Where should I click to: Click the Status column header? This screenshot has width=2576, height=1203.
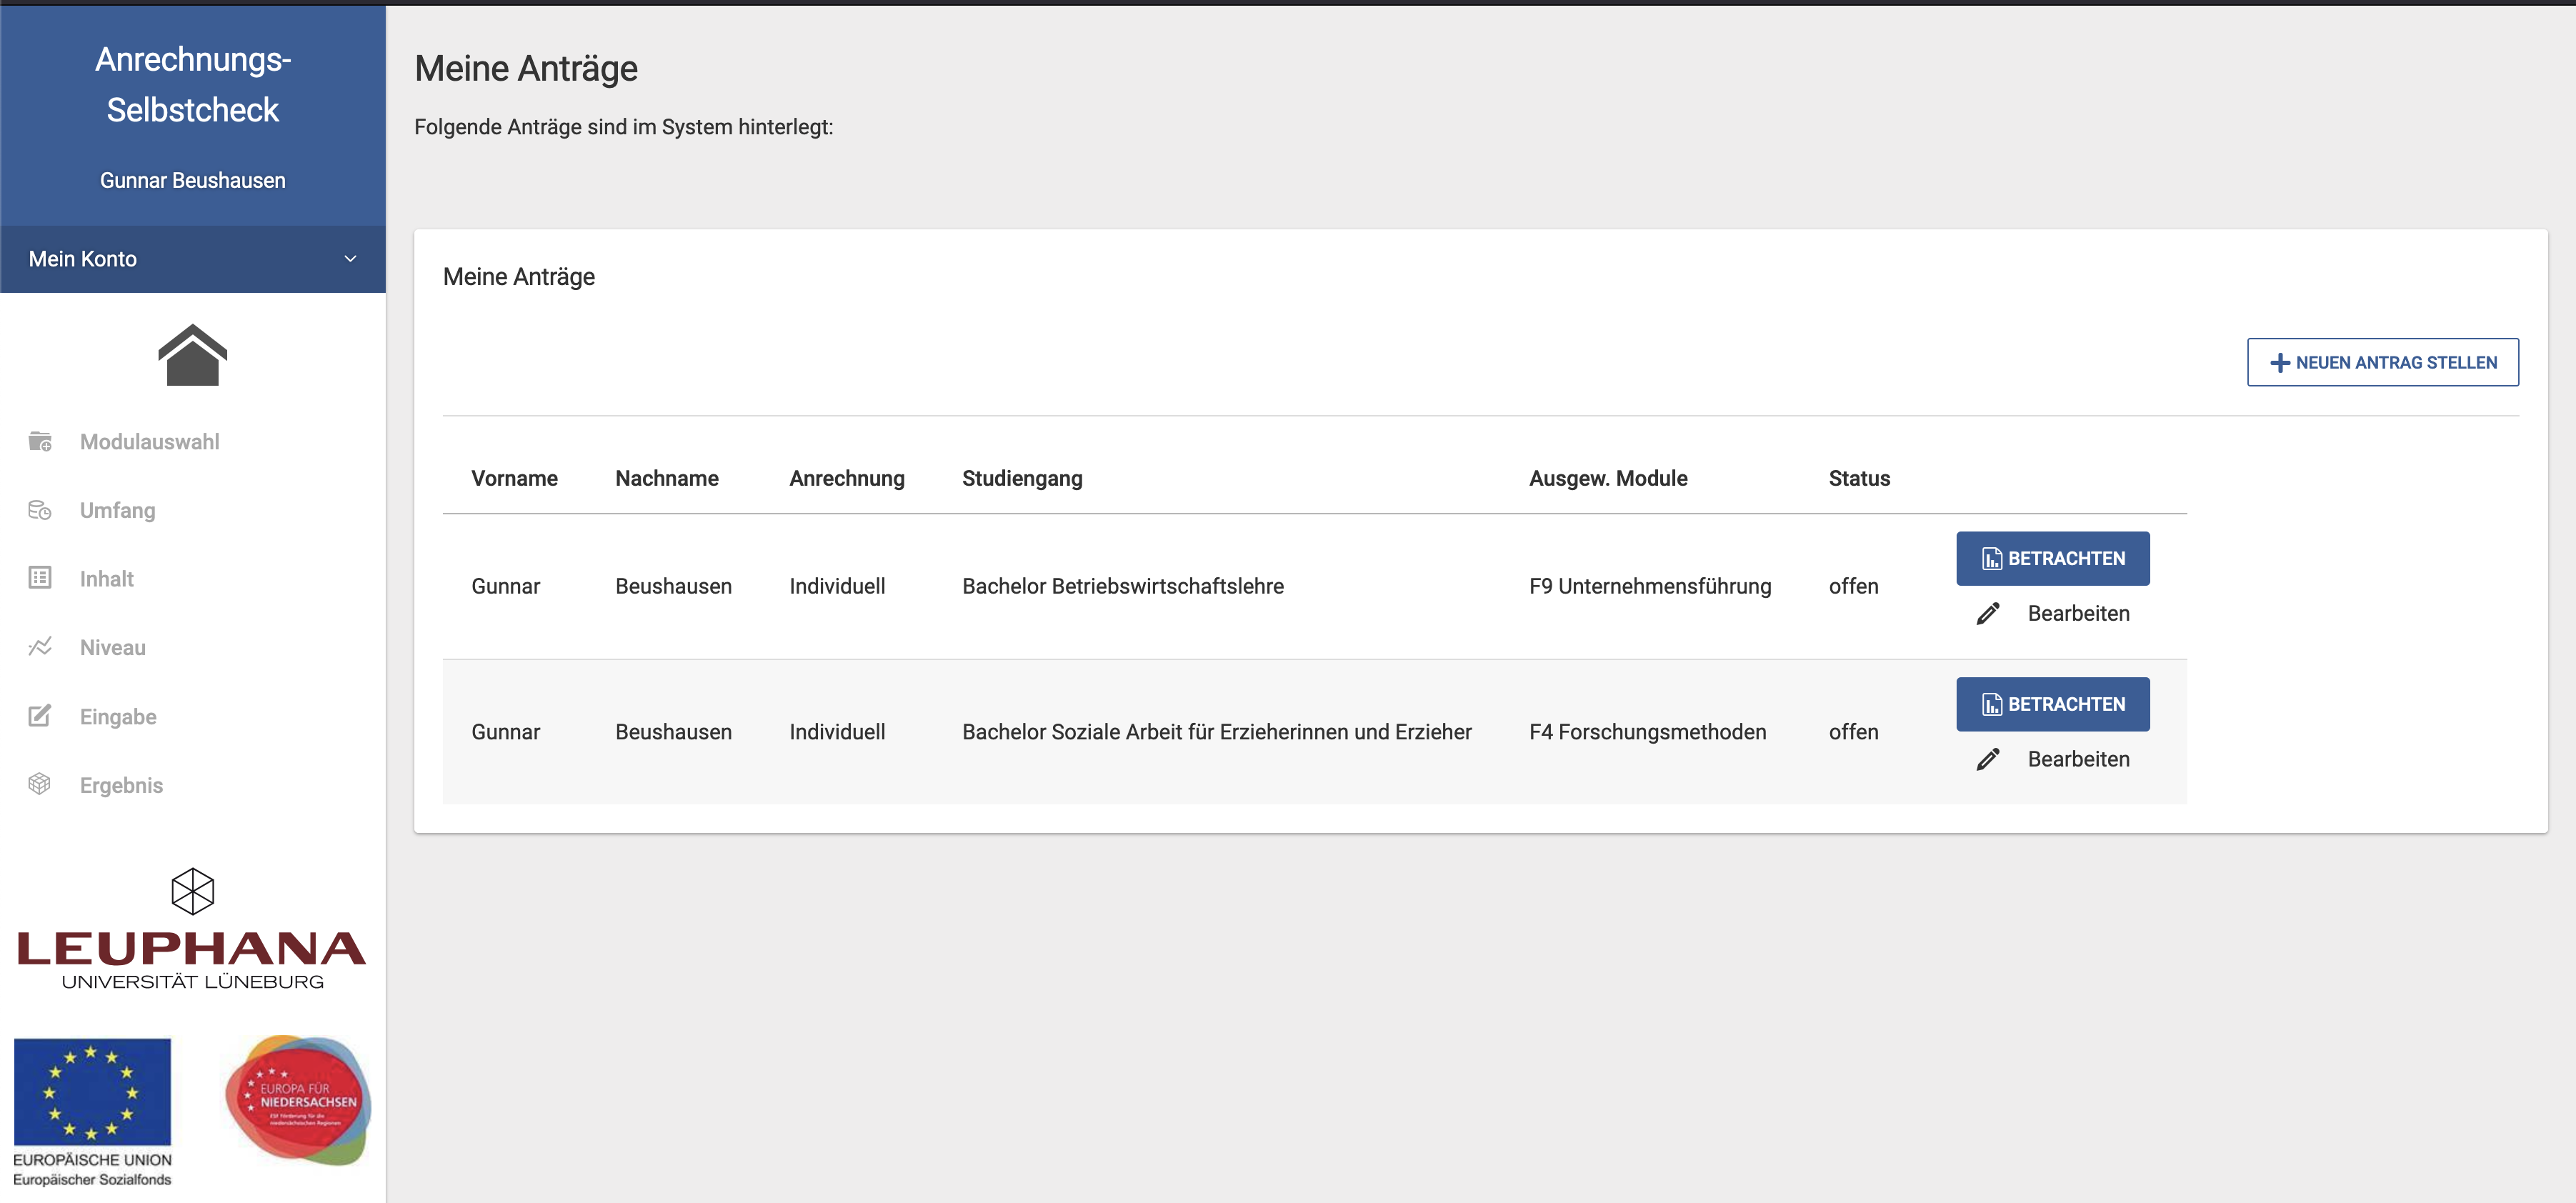point(1859,478)
